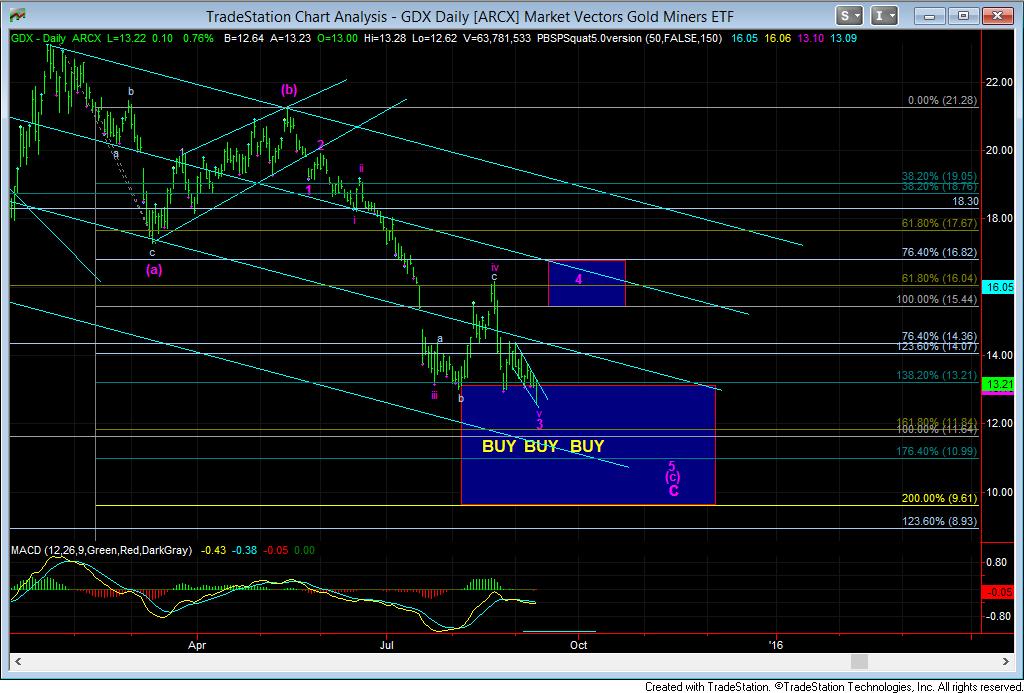This screenshot has height=693, width=1024.
Task: Click the yellow -0.43 MACD value
Action: (213, 551)
